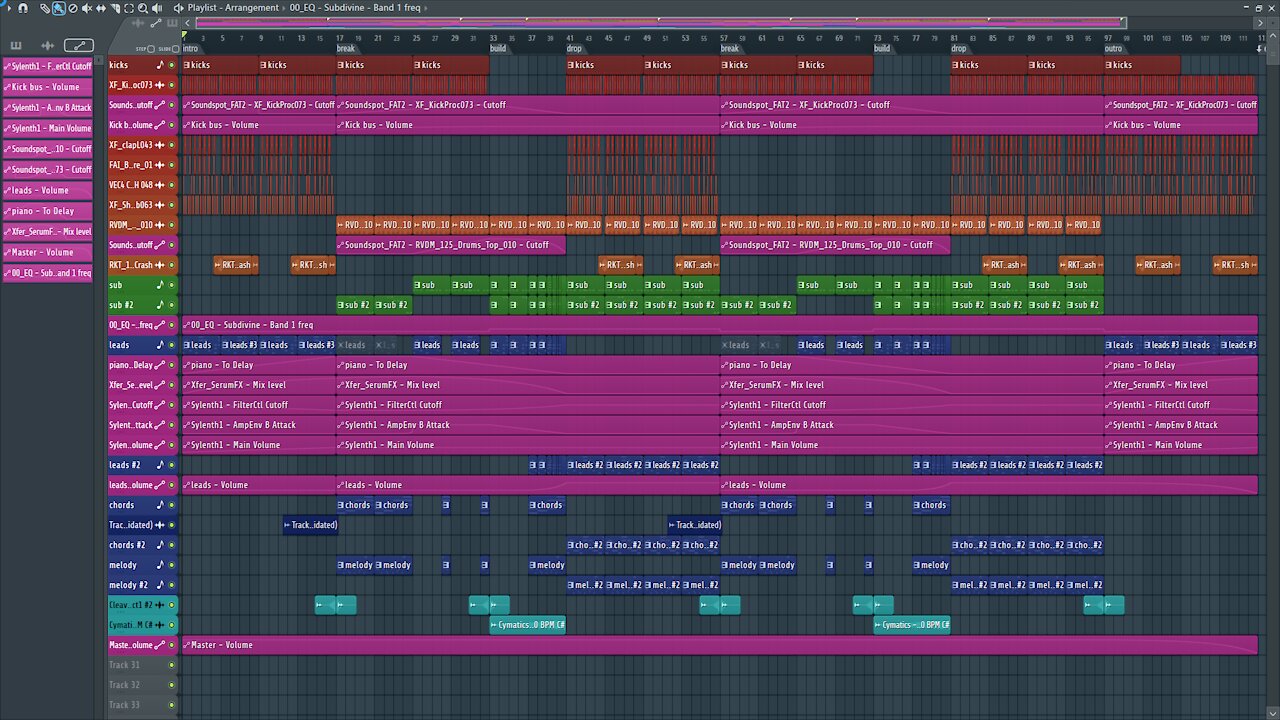Viewport: 1280px width, 720px height.
Task: Click the note icon on sub track
Action: (160, 285)
